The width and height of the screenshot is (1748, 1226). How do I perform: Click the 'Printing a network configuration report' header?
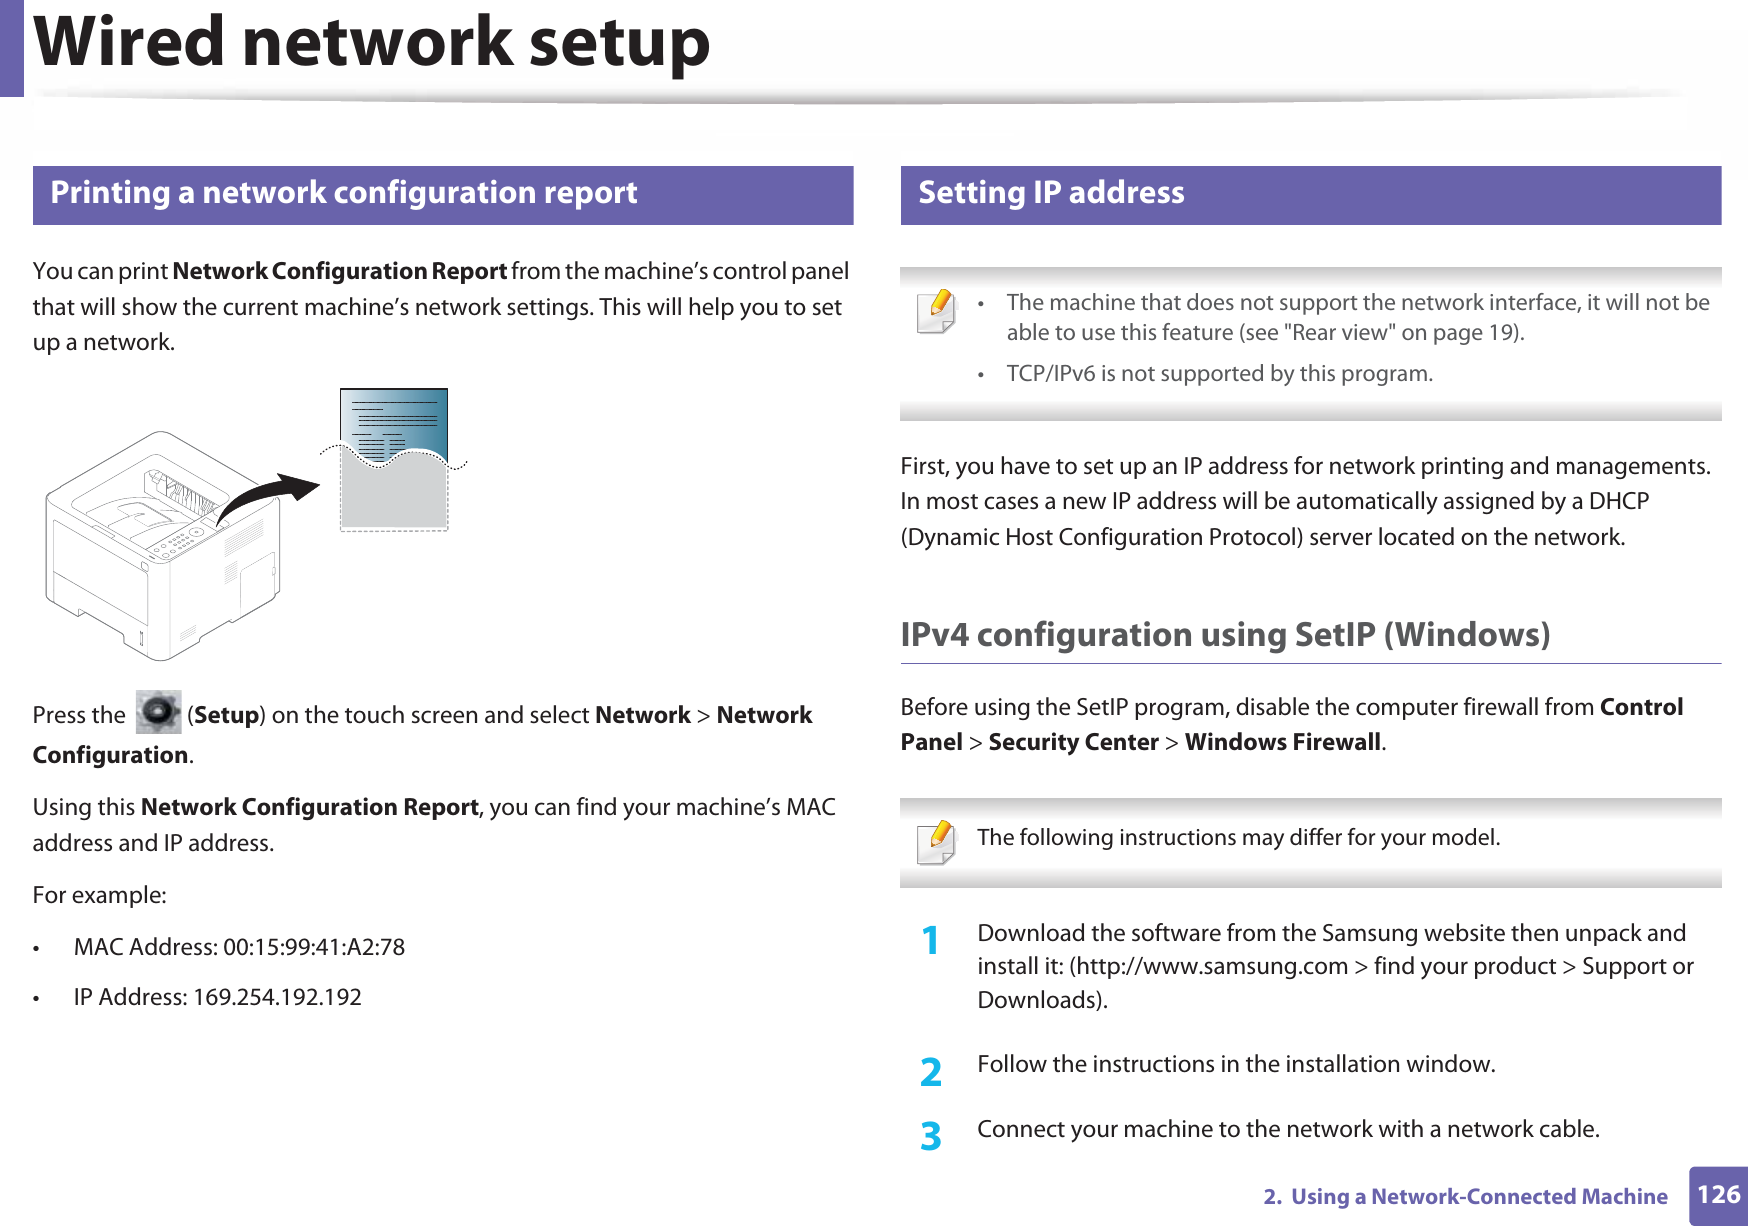tap(343, 193)
